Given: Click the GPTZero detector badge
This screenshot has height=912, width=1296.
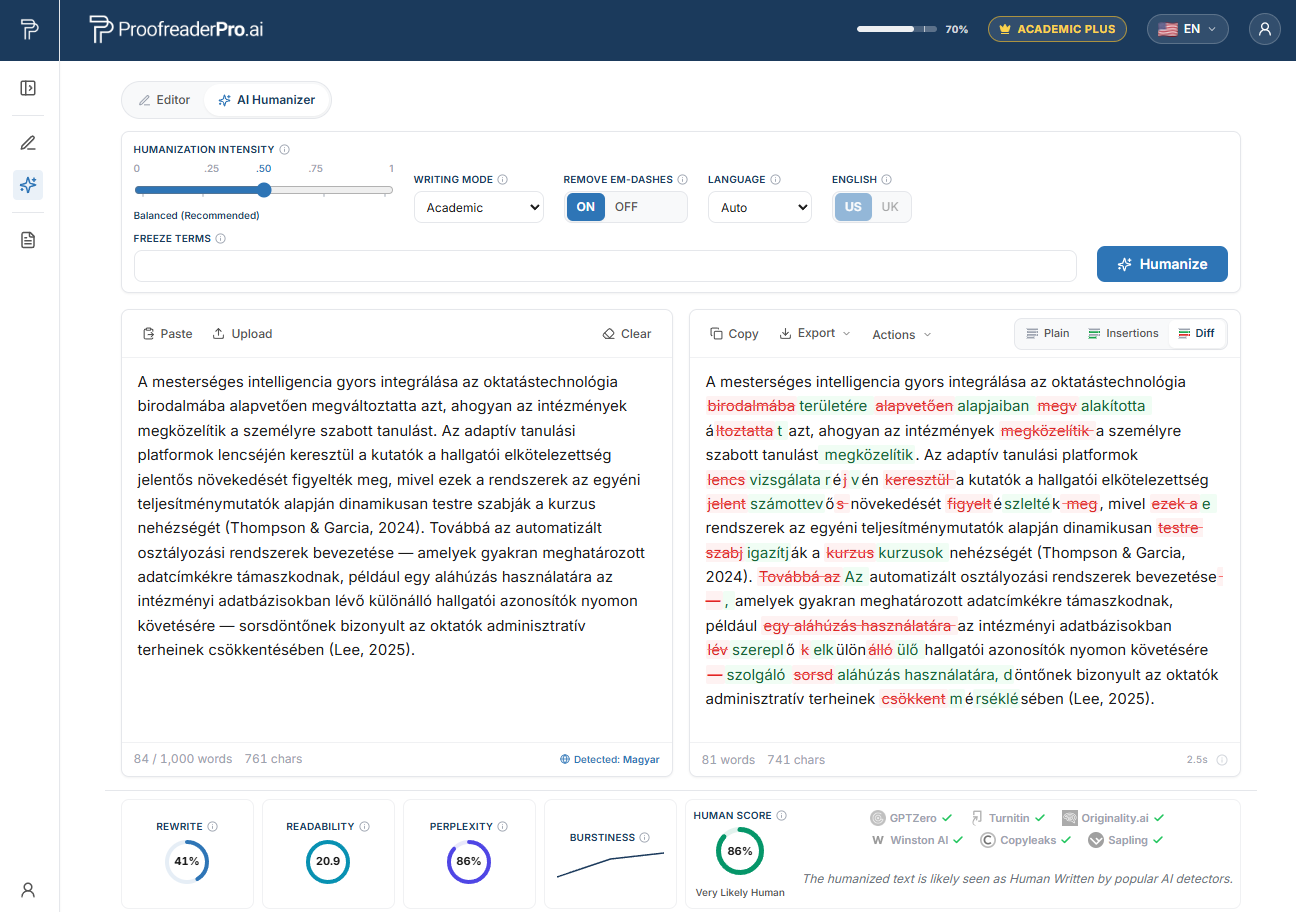Looking at the screenshot, I should (x=911, y=818).
